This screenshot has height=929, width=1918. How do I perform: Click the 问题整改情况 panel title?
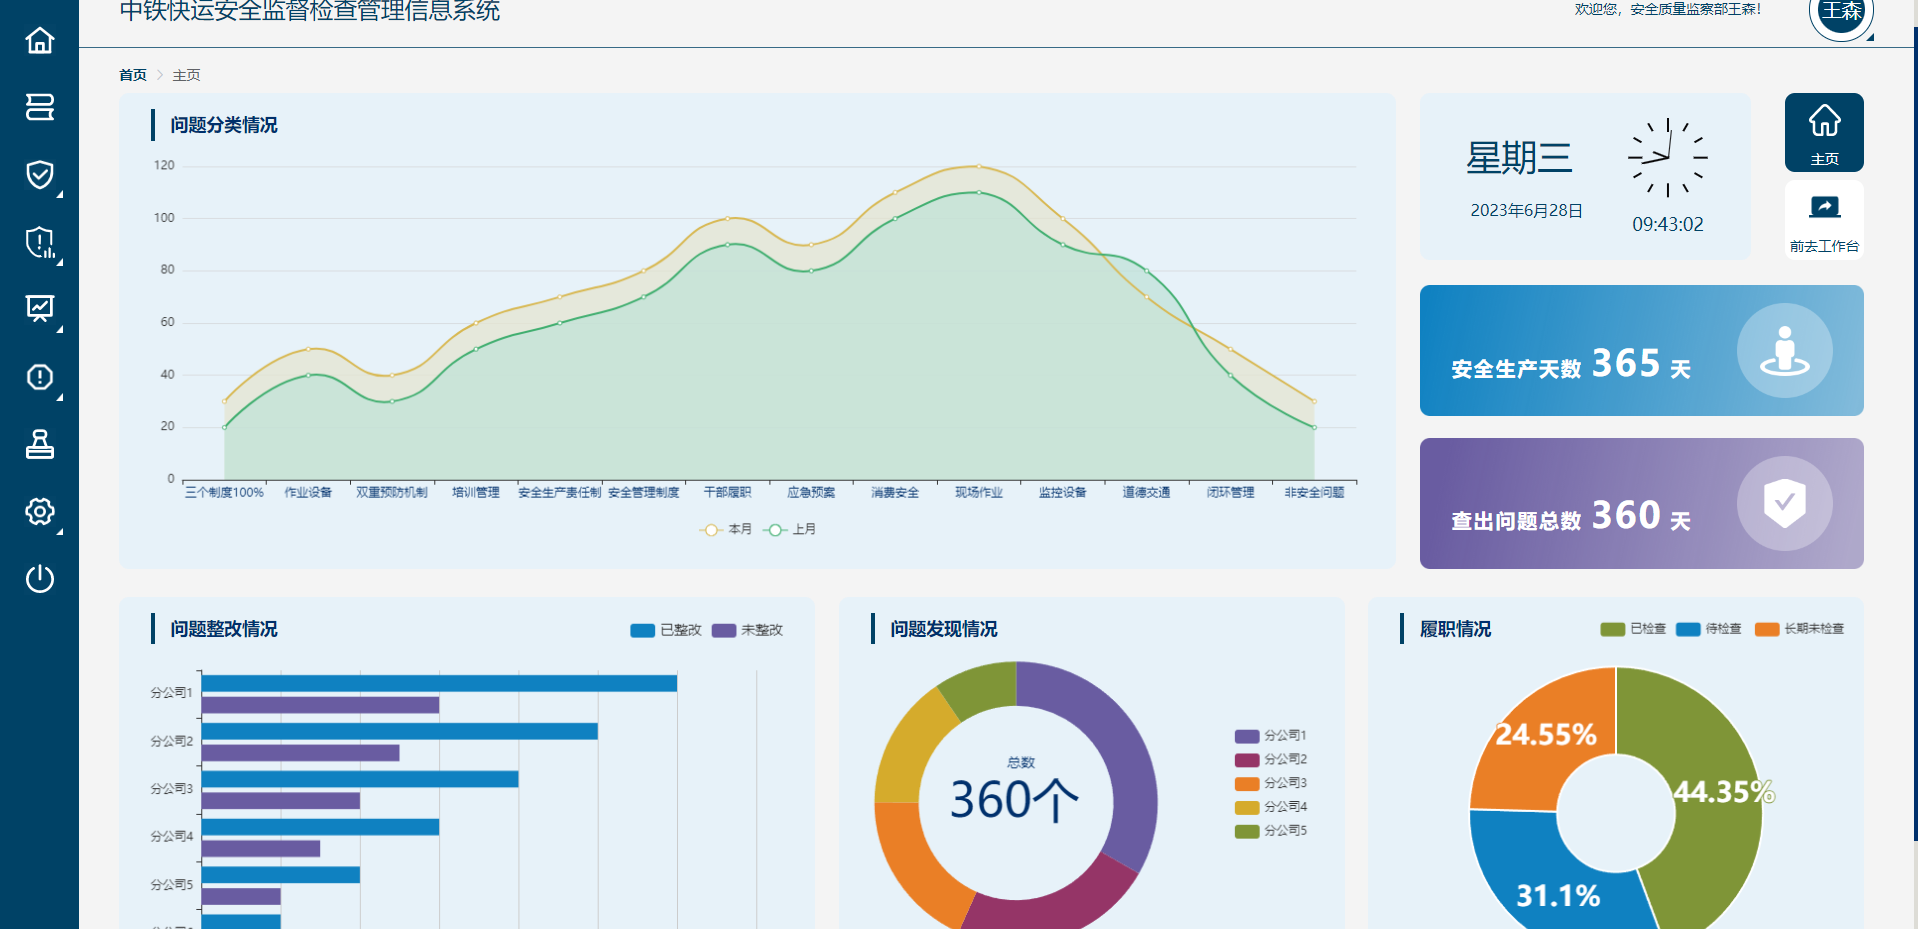click(x=224, y=629)
